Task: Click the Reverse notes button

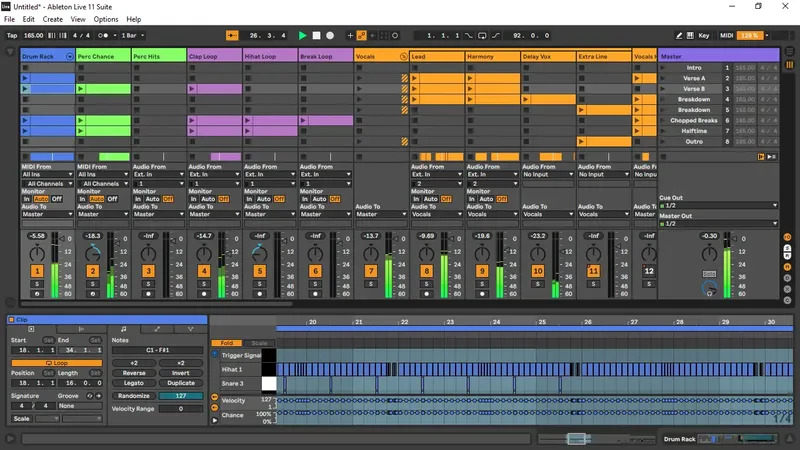Action: pyautogui.click(x=134, y=373)
